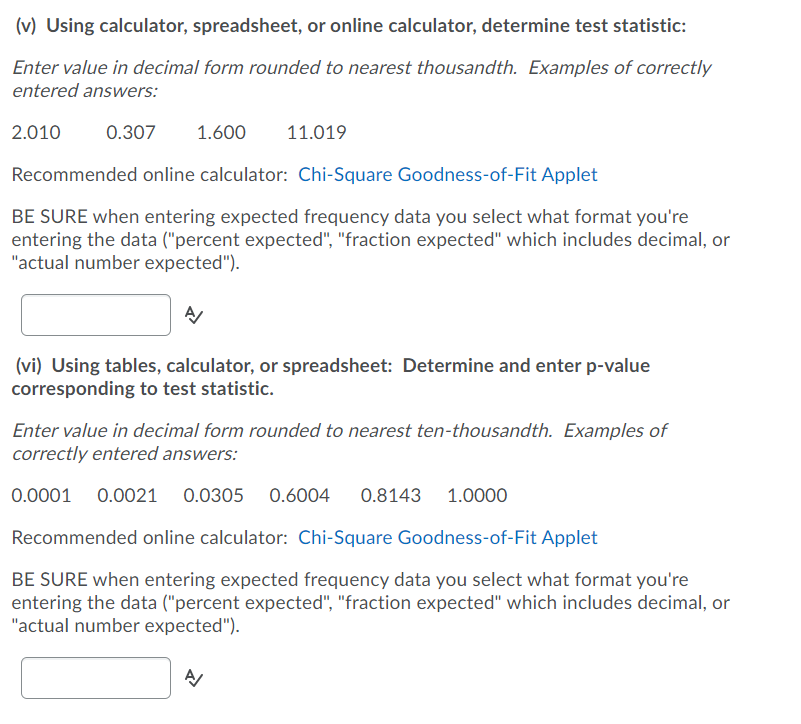Click the example p-value 0.0001
Viewport: 801px width, 724px height.
[41, 496]
